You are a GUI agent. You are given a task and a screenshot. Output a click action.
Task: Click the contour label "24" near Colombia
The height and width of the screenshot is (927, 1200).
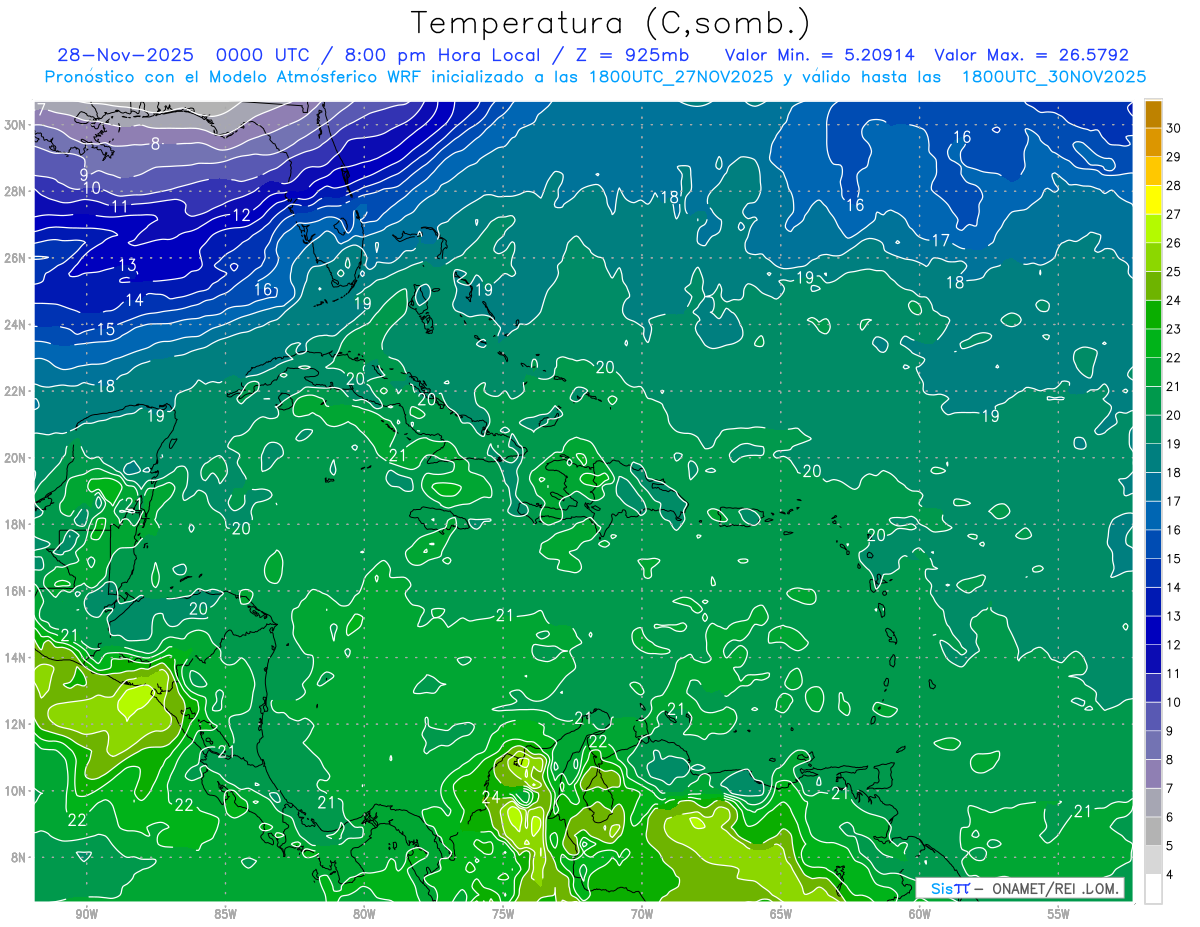pos(491,797)
